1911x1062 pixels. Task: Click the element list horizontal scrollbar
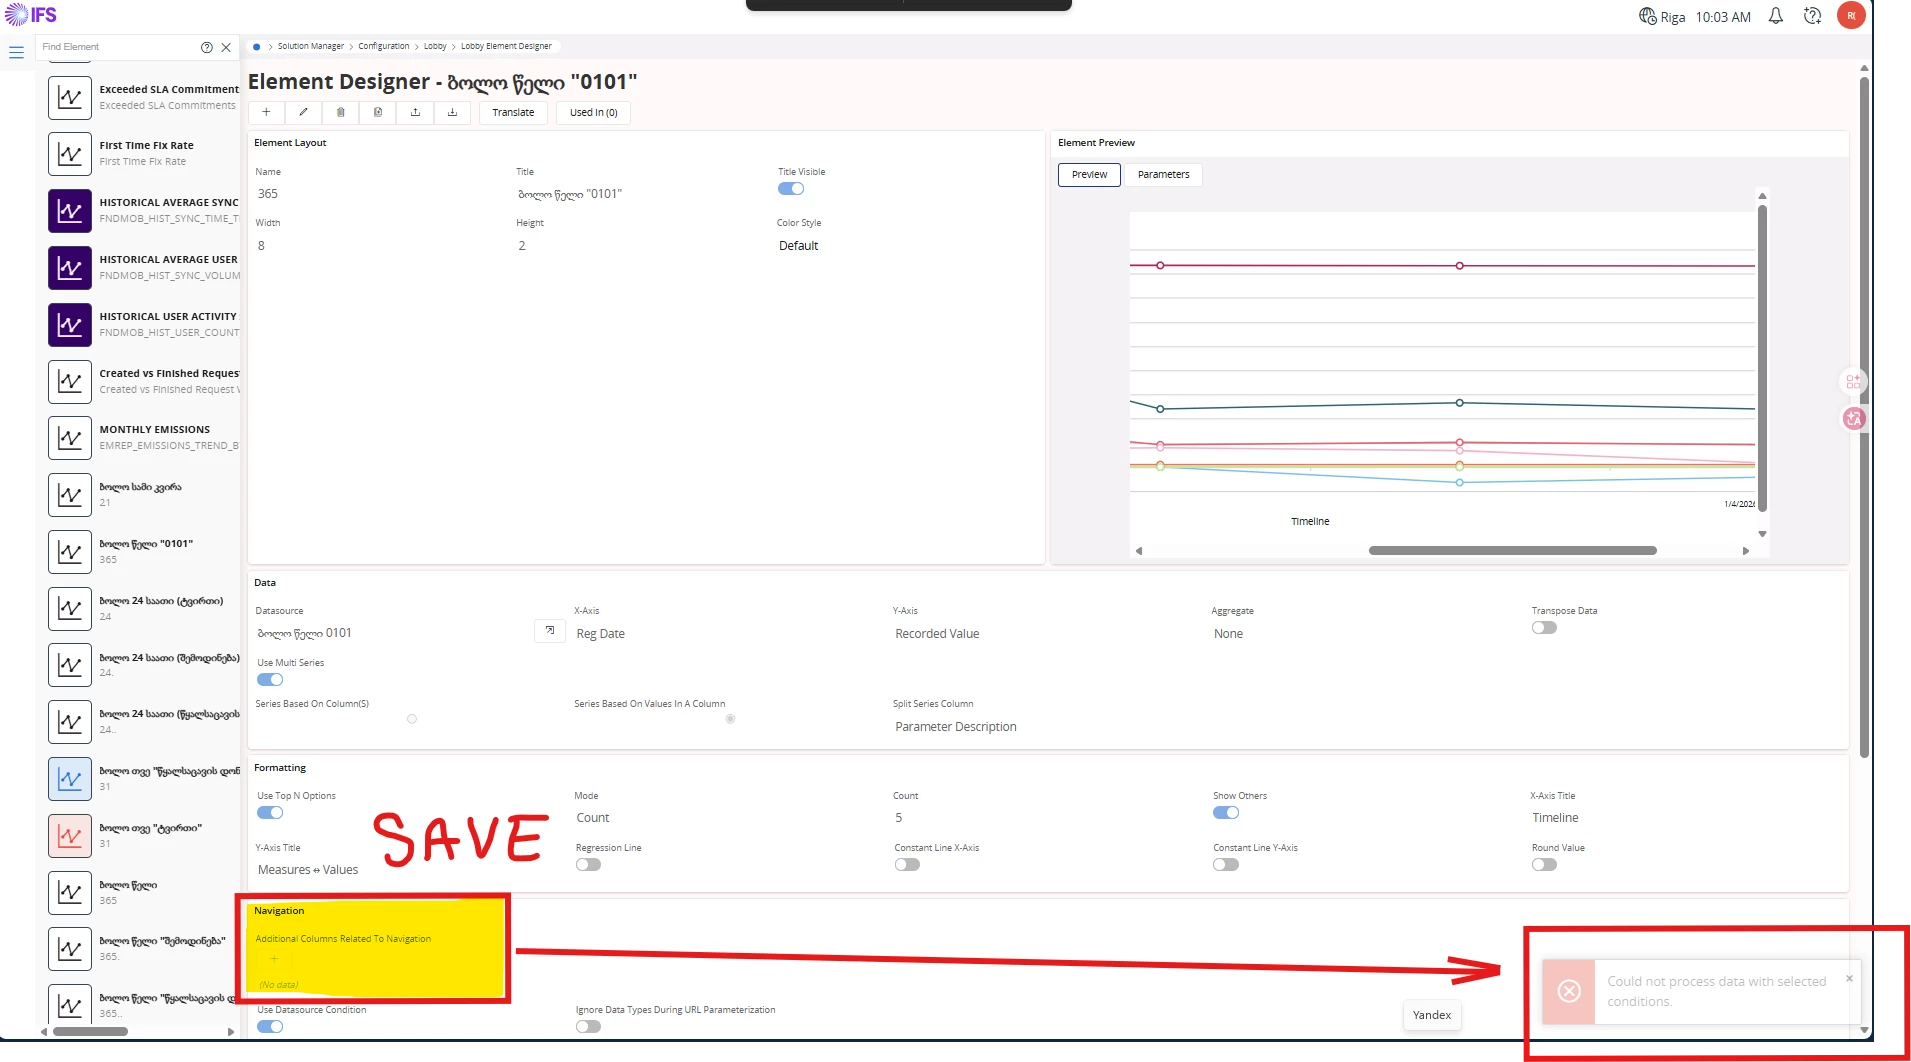click(x=90, y=1031)
